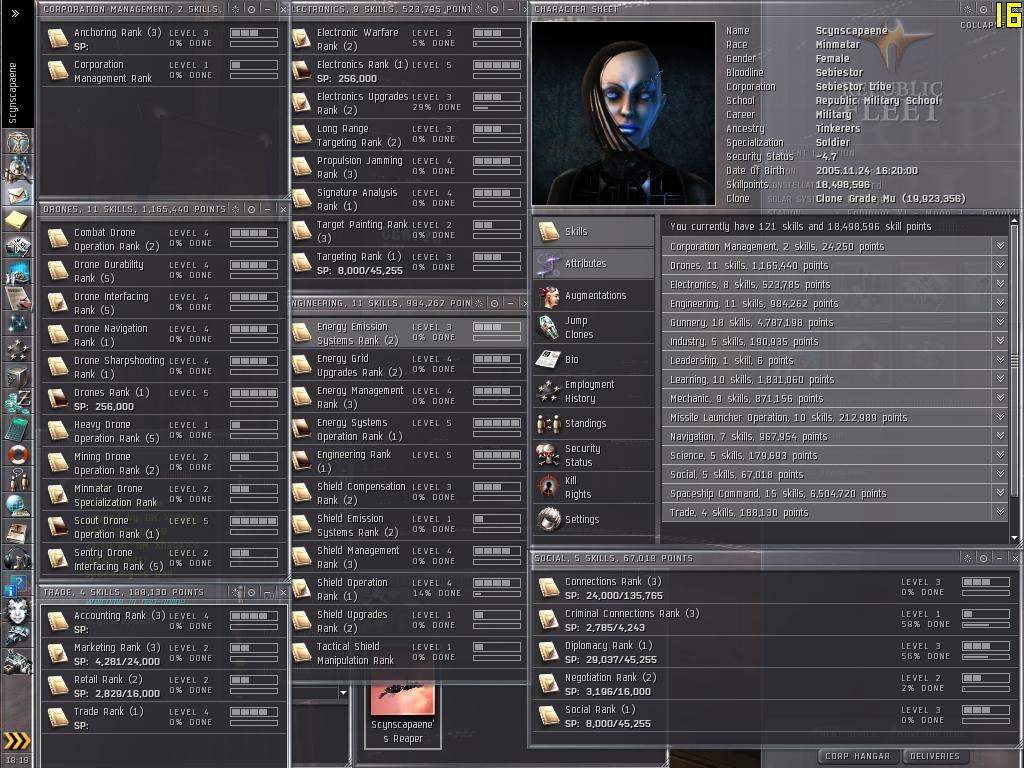Expand the Corporation Management skill group
This screenshot has height=768, width=1024.
coord(1000,246)
